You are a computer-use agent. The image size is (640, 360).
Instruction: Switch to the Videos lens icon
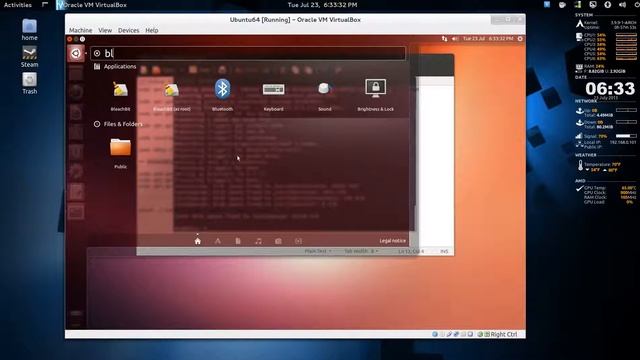point(298,241)
